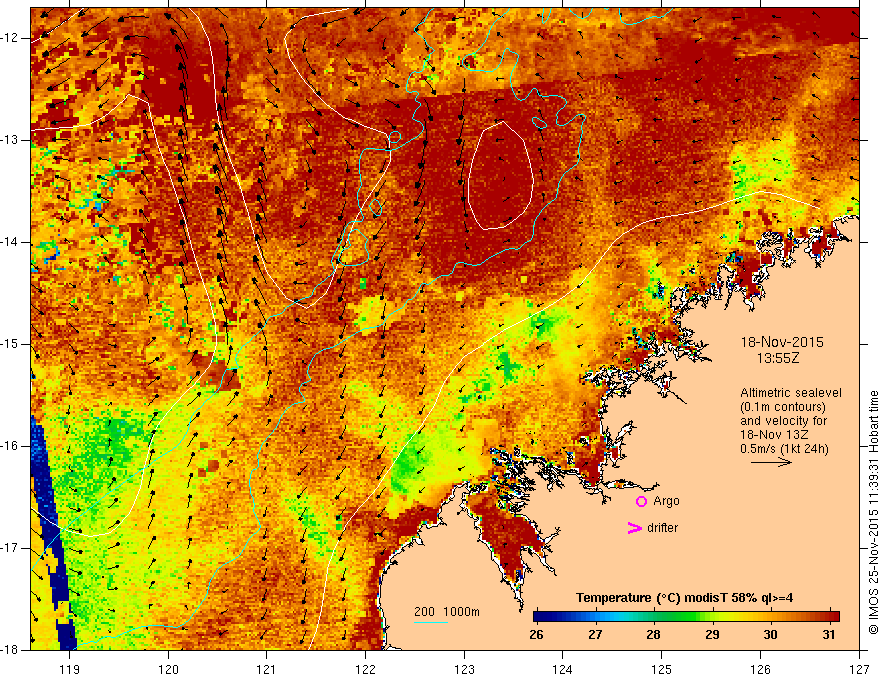Click colorbar tick label 30
This screenshot has height=680, width=880.
point(770,635)
